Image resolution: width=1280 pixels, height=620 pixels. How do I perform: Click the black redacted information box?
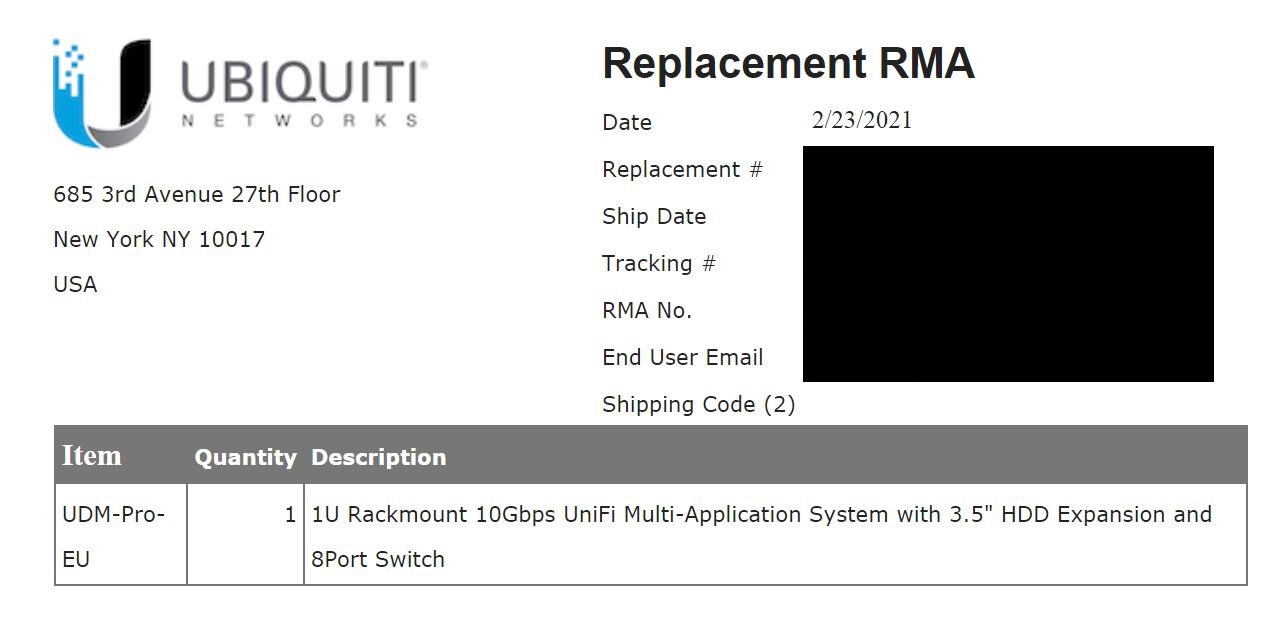tap(1008, 264)
